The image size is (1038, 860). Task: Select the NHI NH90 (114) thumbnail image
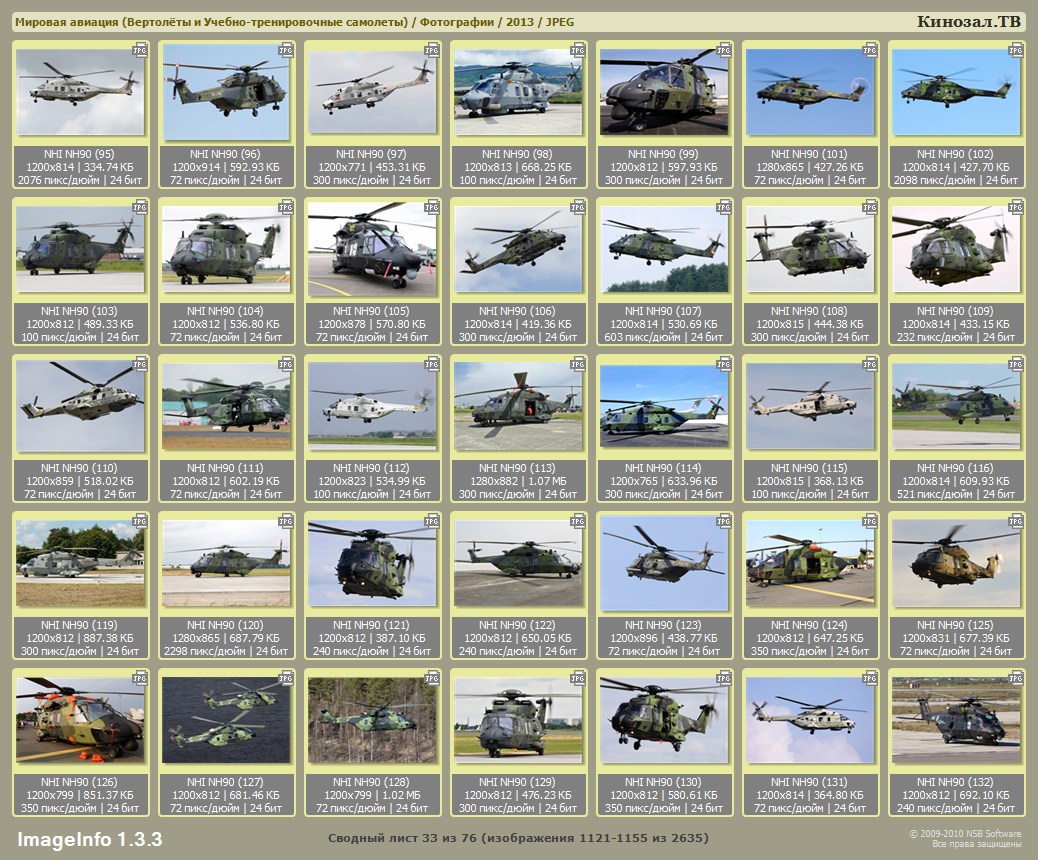[664, 406]
